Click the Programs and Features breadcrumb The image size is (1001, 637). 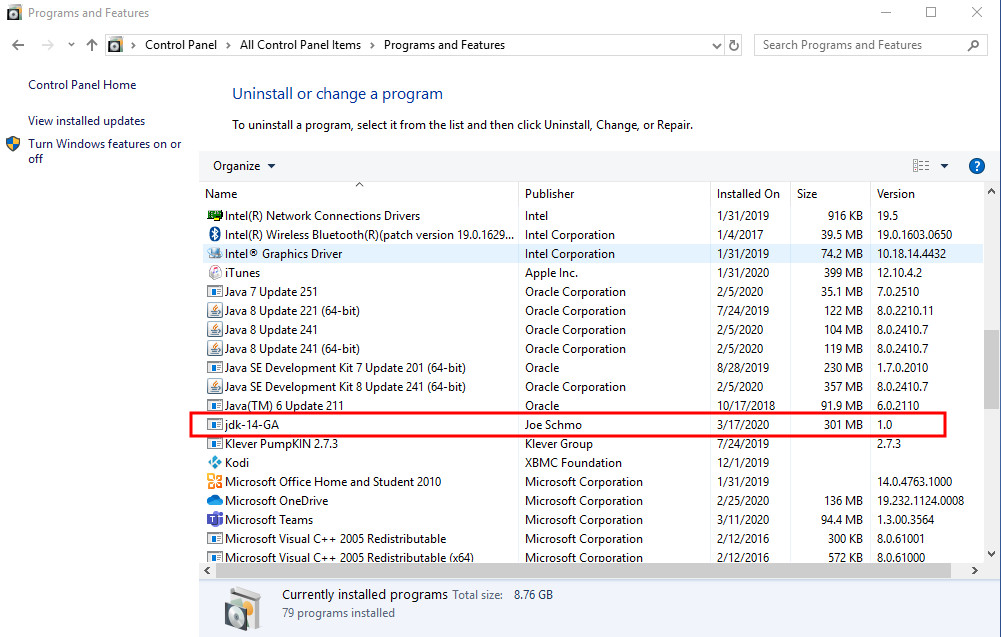[x=444, y=45]
